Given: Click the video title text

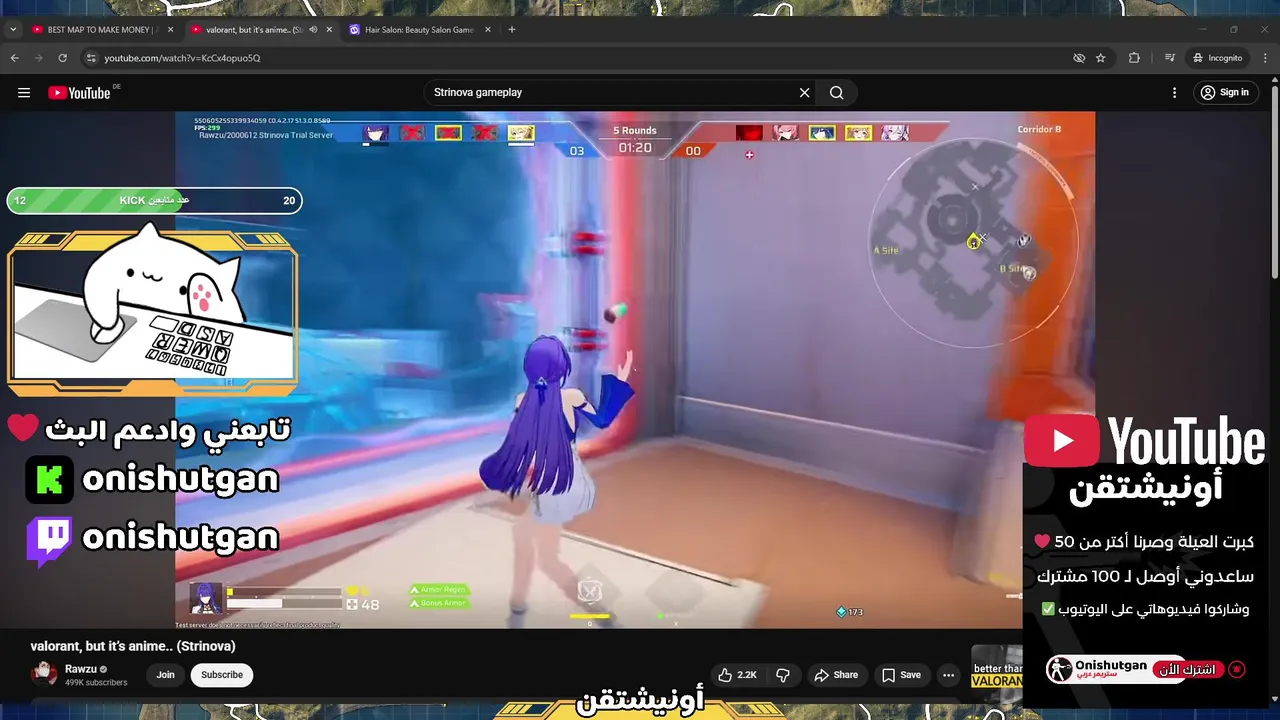Looking at the screenshot, I should tap(133, 646).
